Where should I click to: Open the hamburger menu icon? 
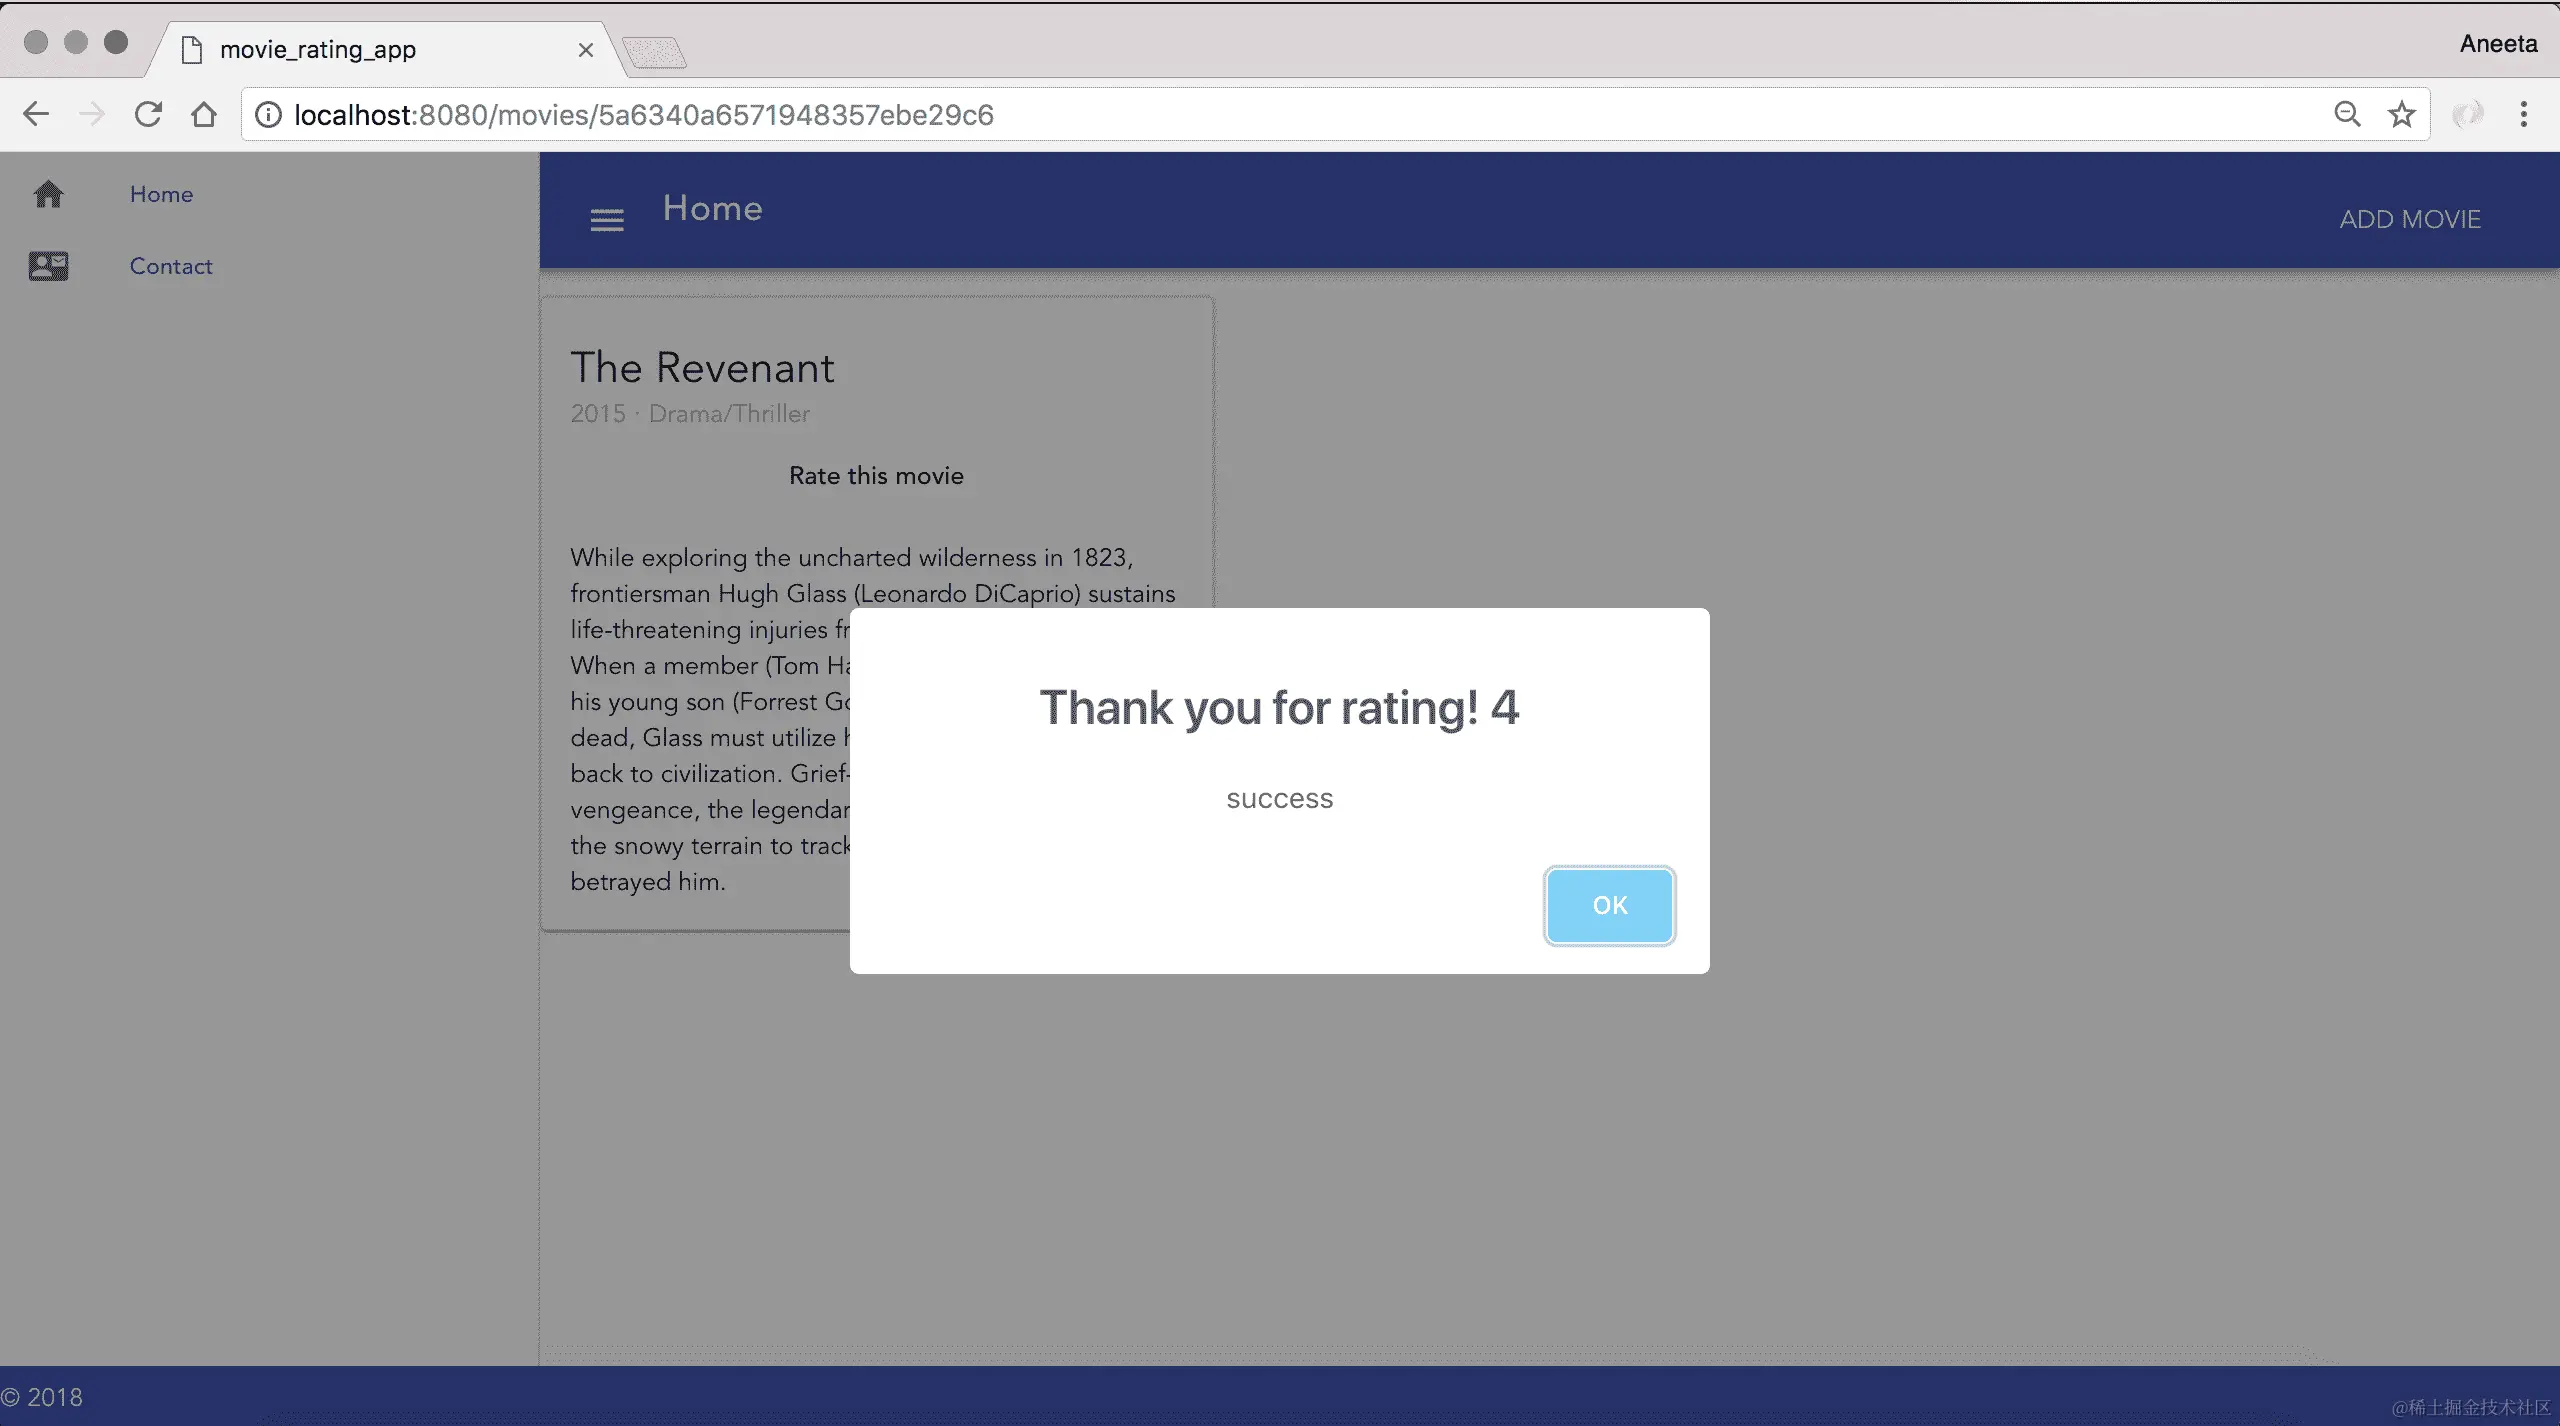607,220
